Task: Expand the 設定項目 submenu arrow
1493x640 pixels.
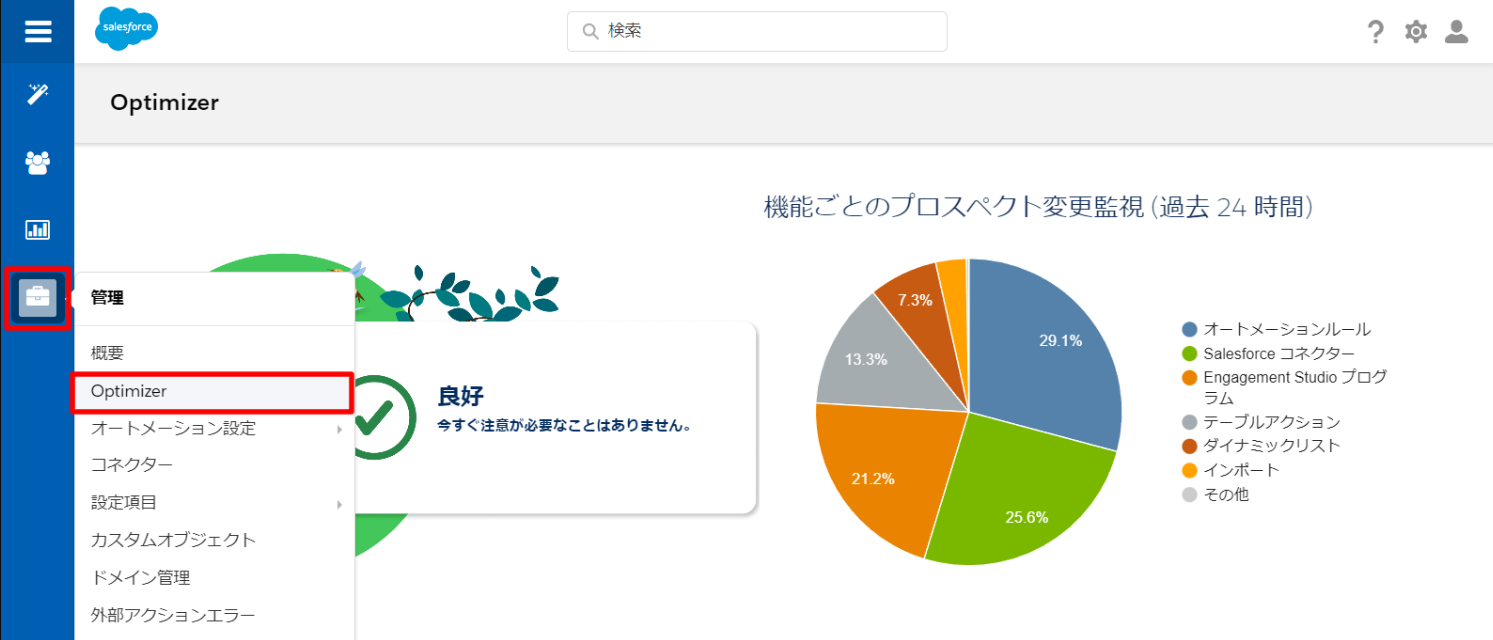Action: click(340, 504)
